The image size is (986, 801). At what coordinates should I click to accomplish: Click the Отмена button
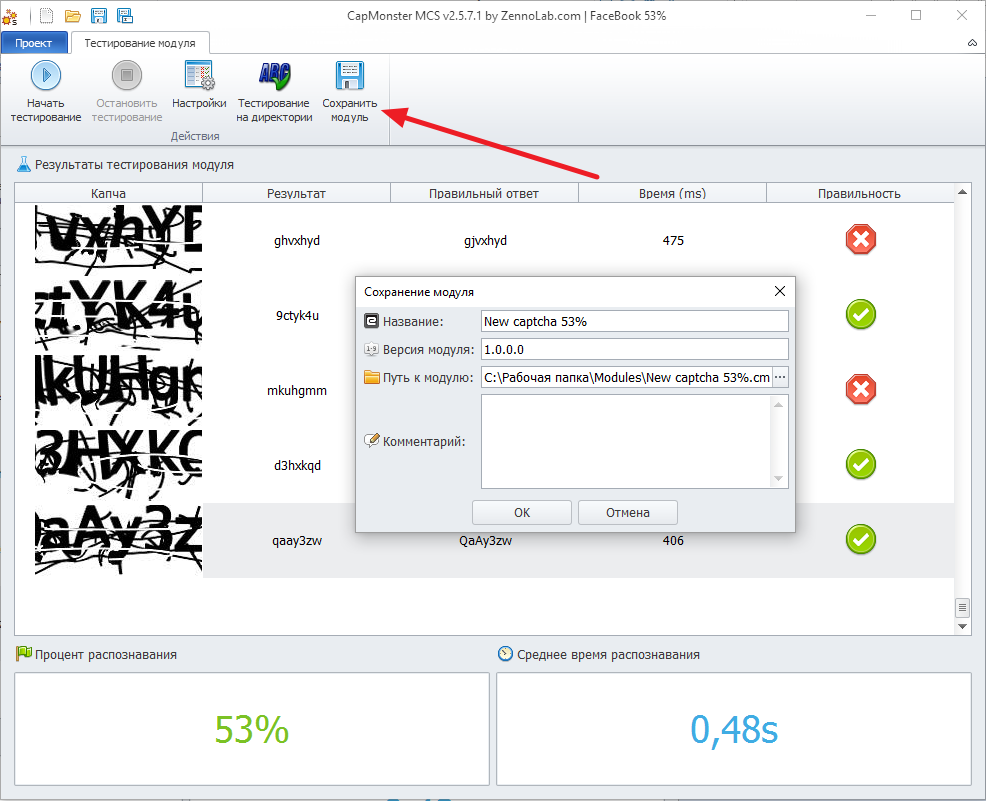[627, 512]
